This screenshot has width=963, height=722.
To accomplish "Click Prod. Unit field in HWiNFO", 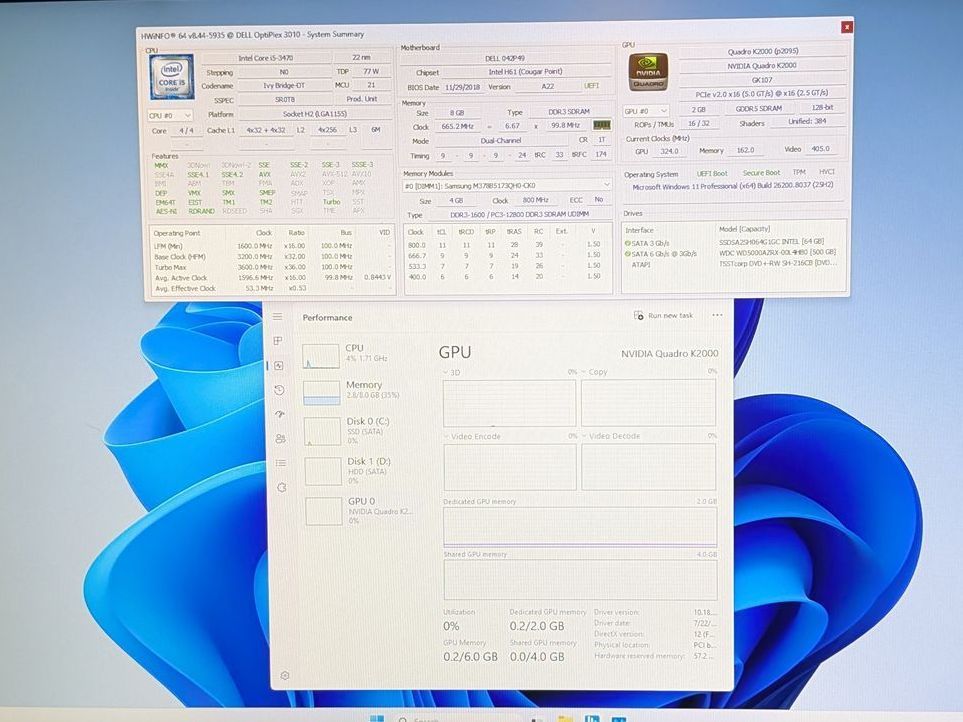I will (362, 99).
